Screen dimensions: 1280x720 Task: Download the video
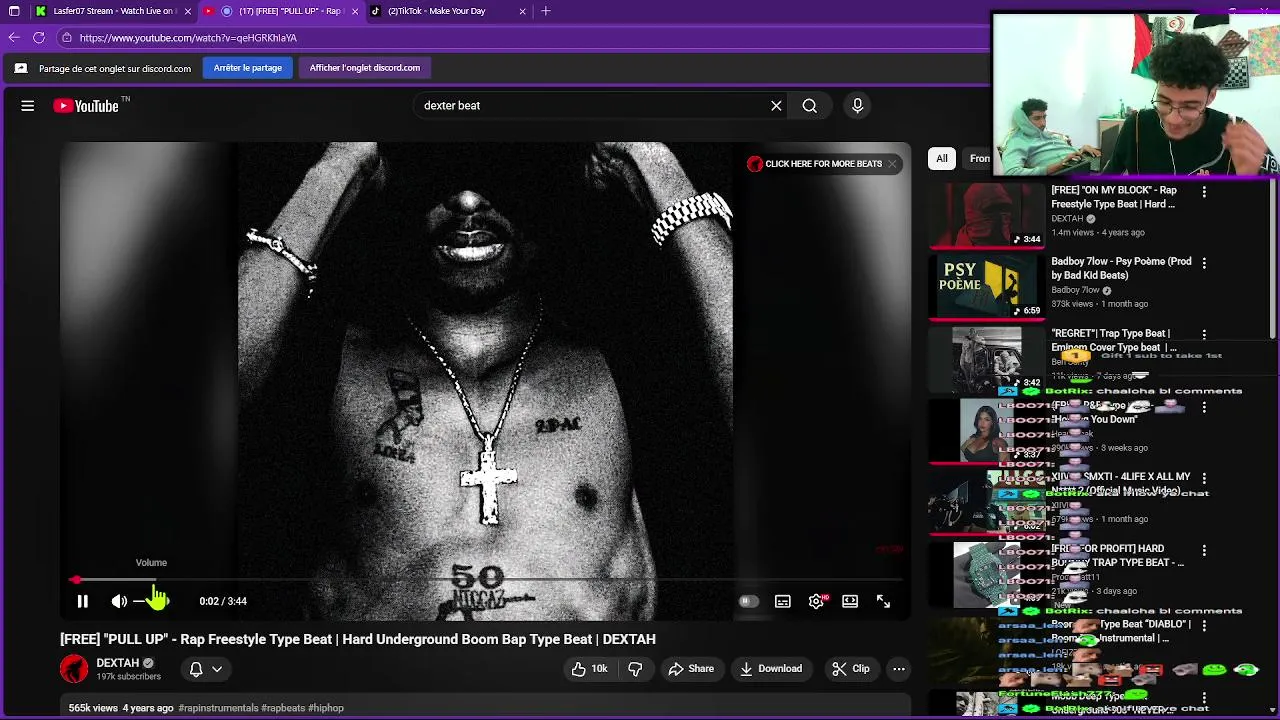[x=771, y=669]
